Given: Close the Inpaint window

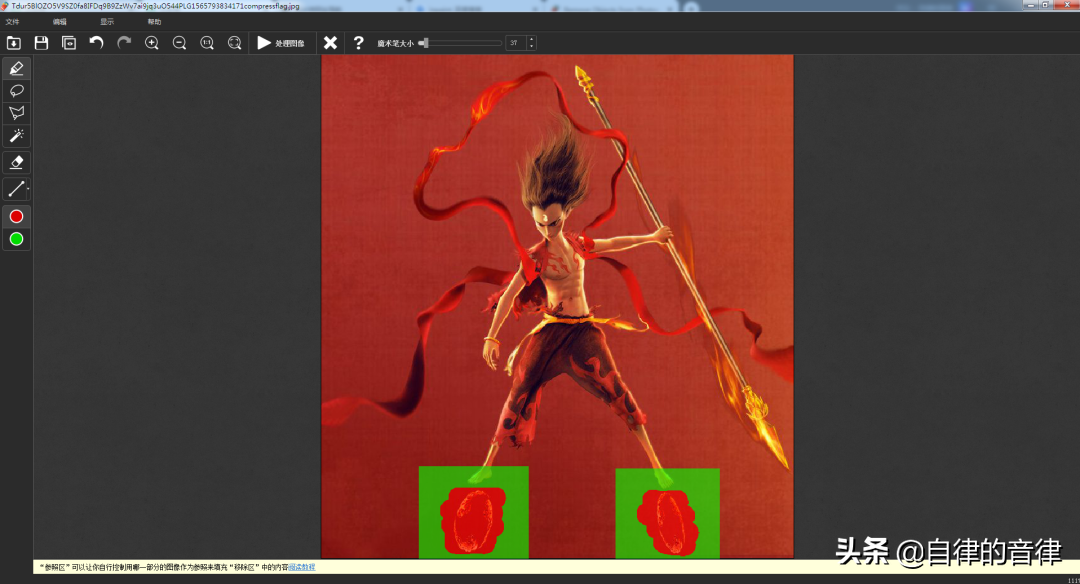Looking at the screenshot, I should pos(1068,5).
